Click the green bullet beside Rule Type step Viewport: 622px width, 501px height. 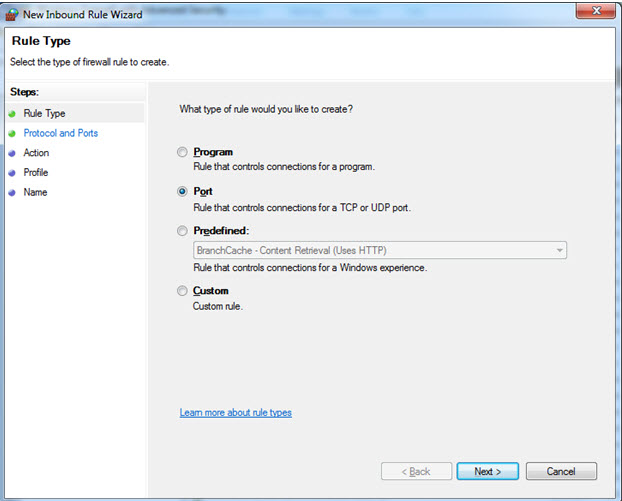12,114
